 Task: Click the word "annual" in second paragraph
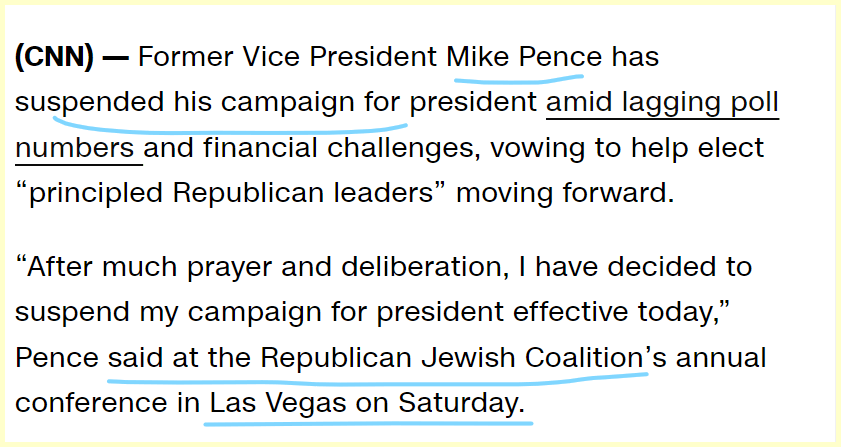(725, 357)
